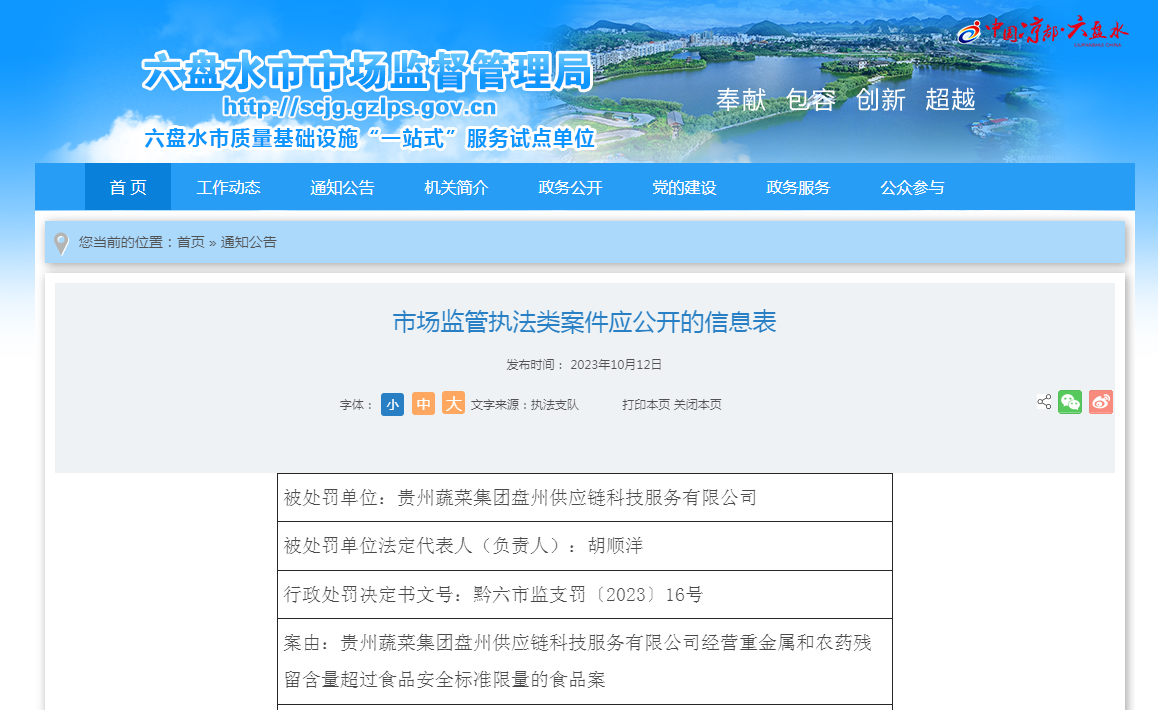This screenshot has width=1158, height=710.
Task: Click the 文字来源：执法支队 text
Action: tap(525, 405)
